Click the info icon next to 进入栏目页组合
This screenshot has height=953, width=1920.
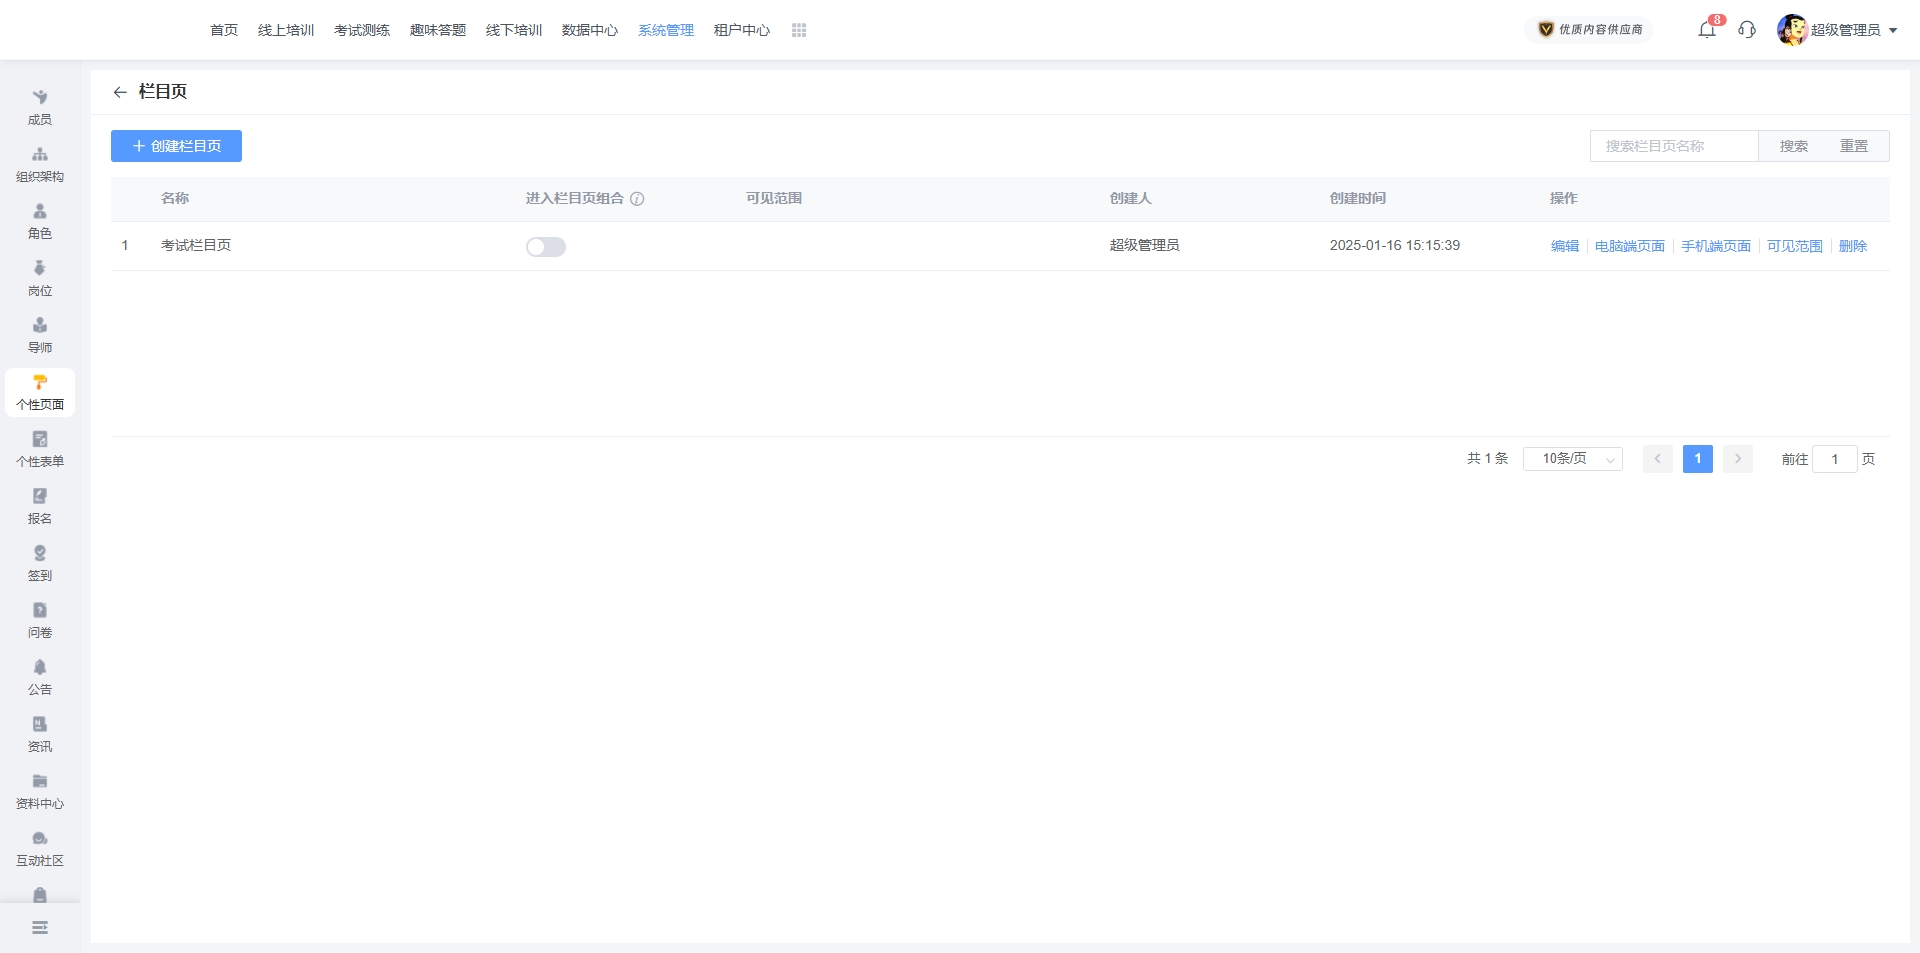click(x=637, y=199)
